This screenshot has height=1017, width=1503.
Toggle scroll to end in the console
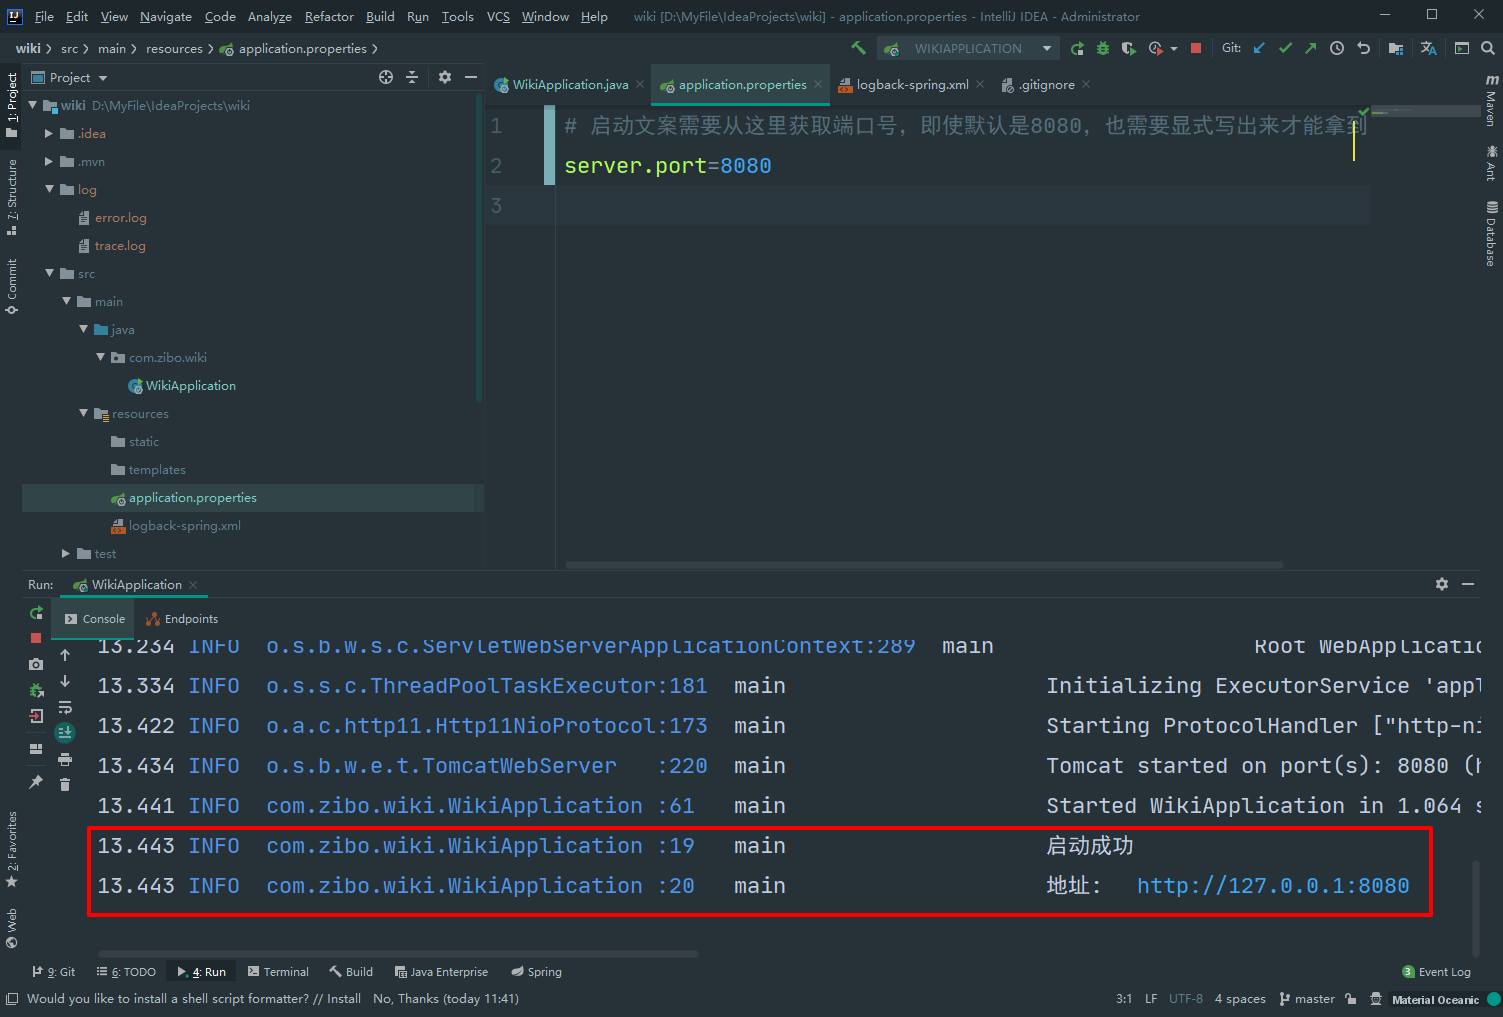click(65, 733)
